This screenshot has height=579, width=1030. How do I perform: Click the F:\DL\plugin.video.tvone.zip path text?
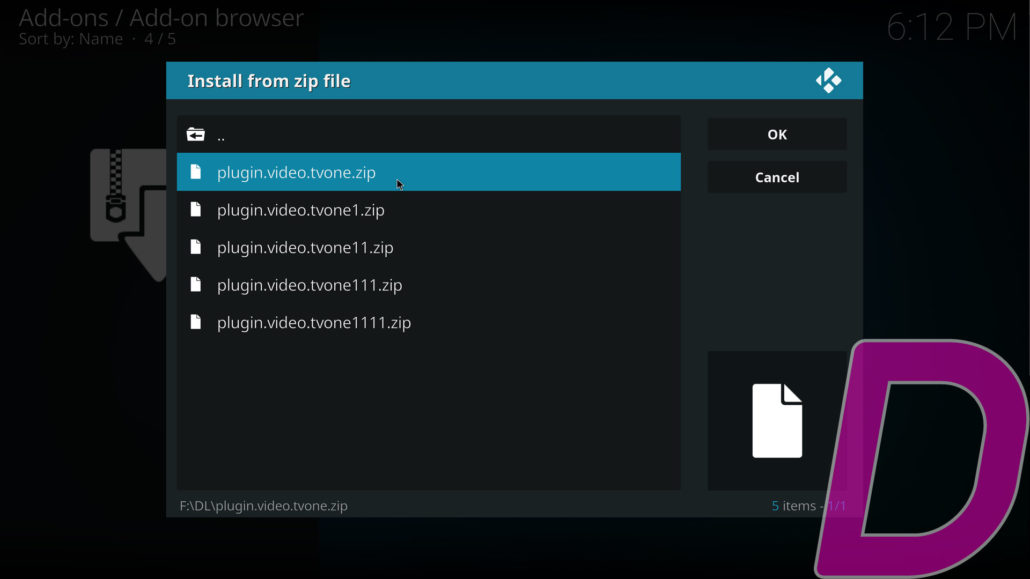[263, 505]
